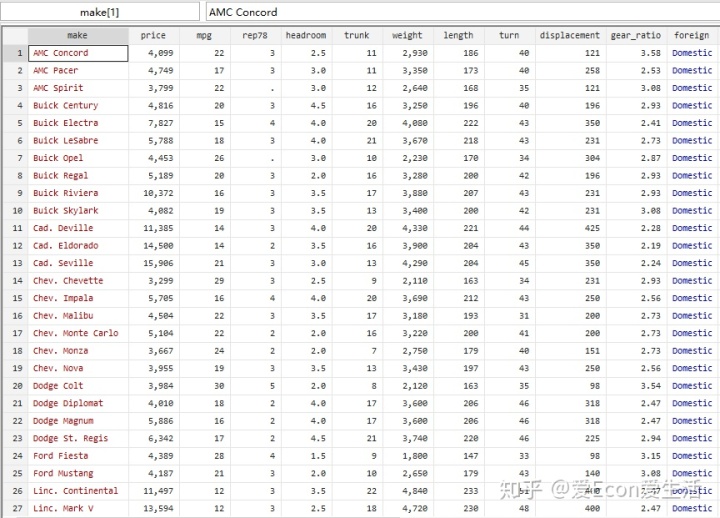Click headroom 1.5 for Ford Fiesta
The height and width of the screenshot is (518, 720).
point(307,456)
